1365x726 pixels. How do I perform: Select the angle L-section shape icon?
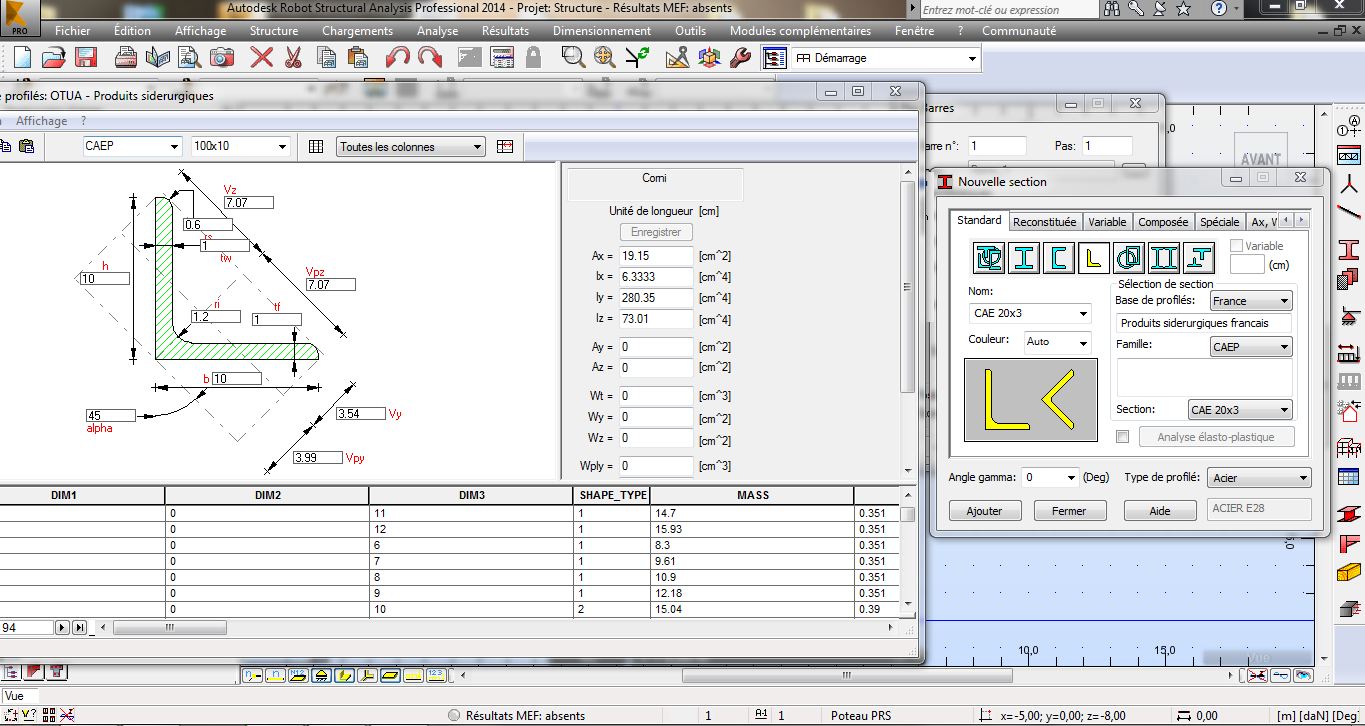[x=1094, y=258]
